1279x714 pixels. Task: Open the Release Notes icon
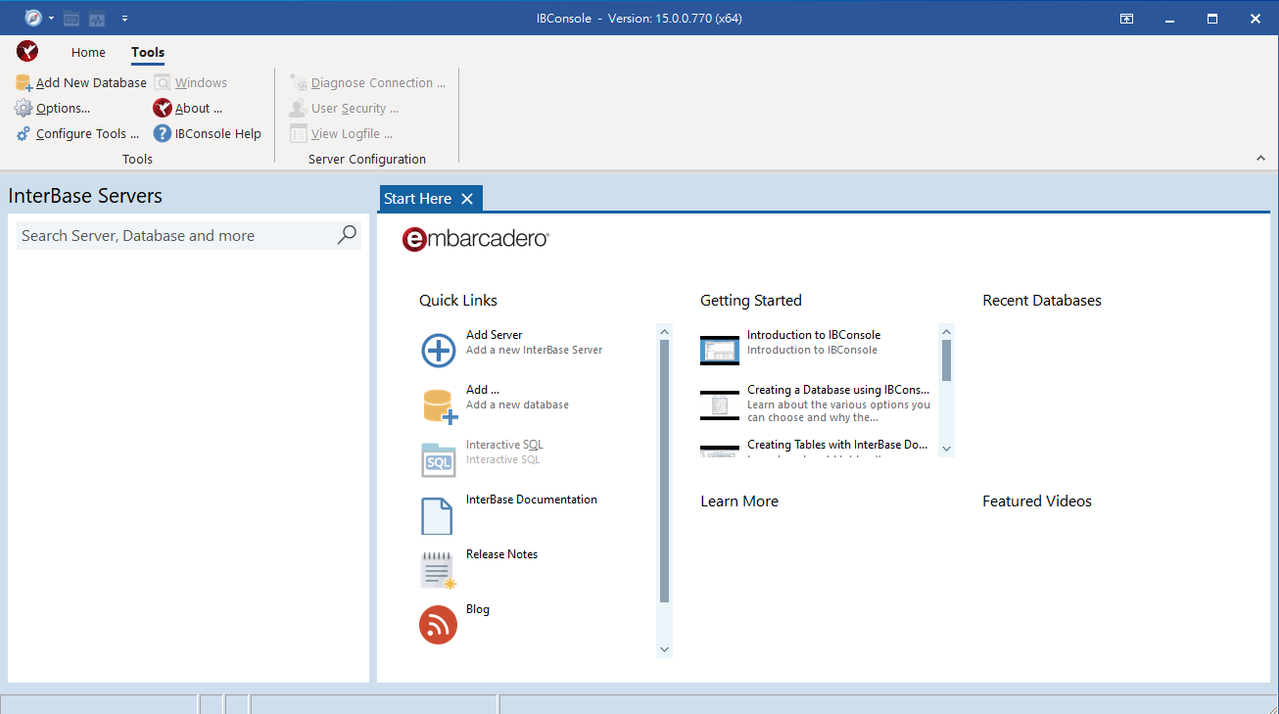pos(438,570)
